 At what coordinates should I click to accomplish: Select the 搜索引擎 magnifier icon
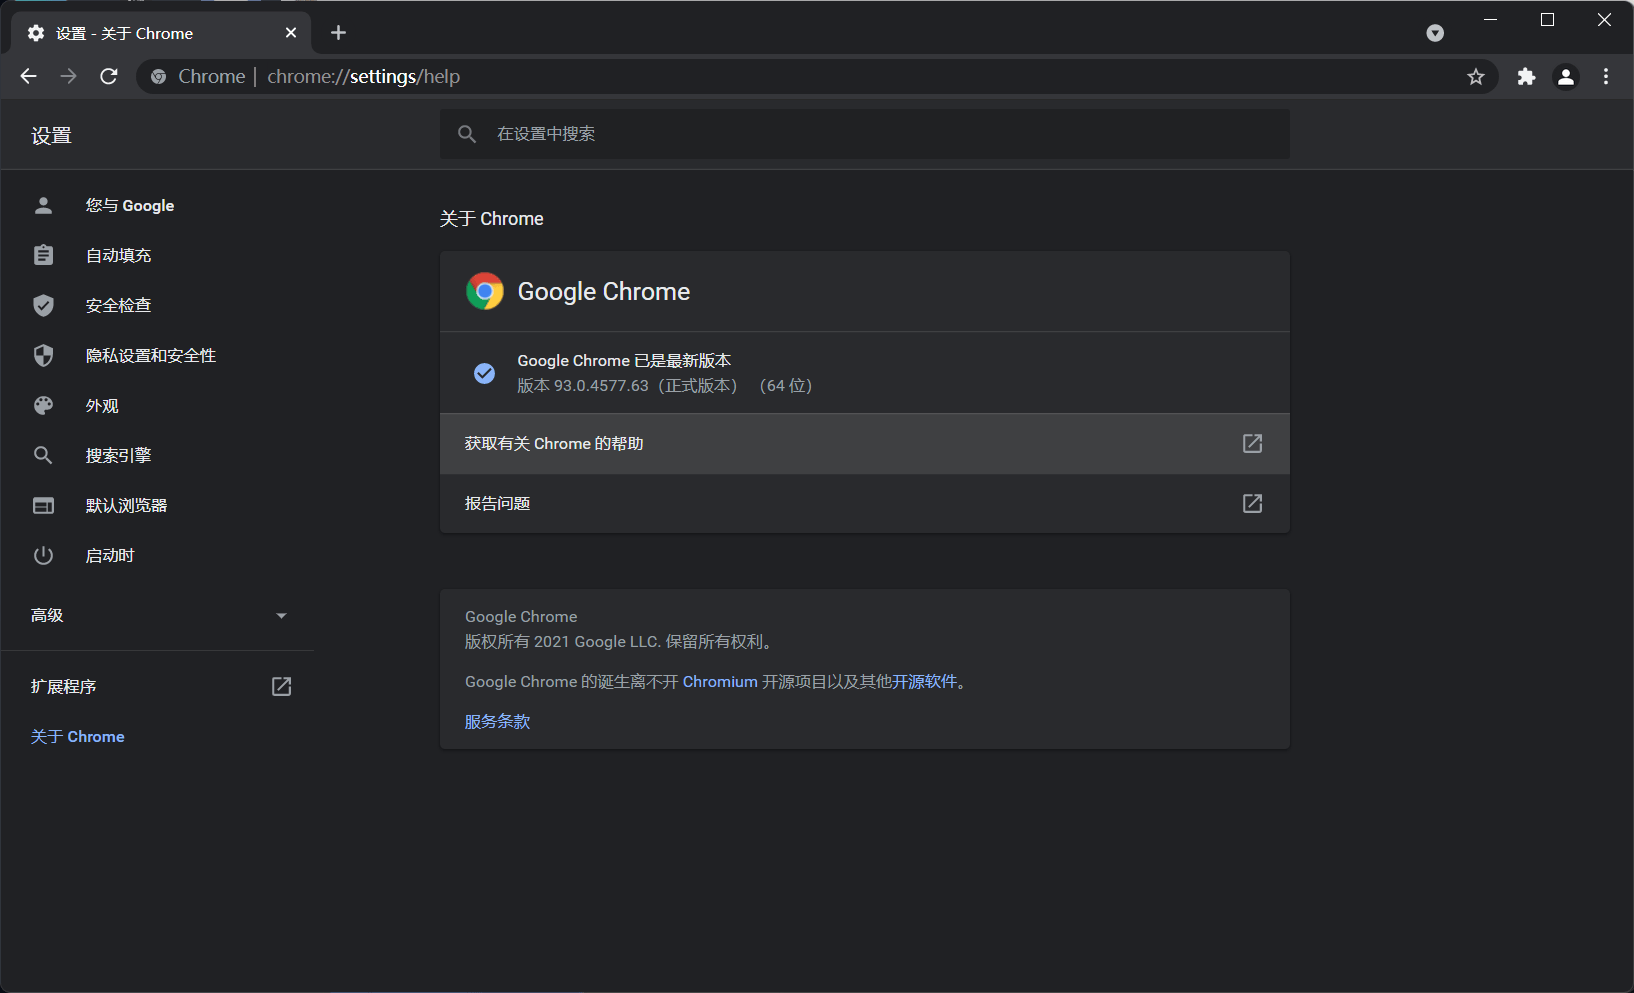[43, 455]
